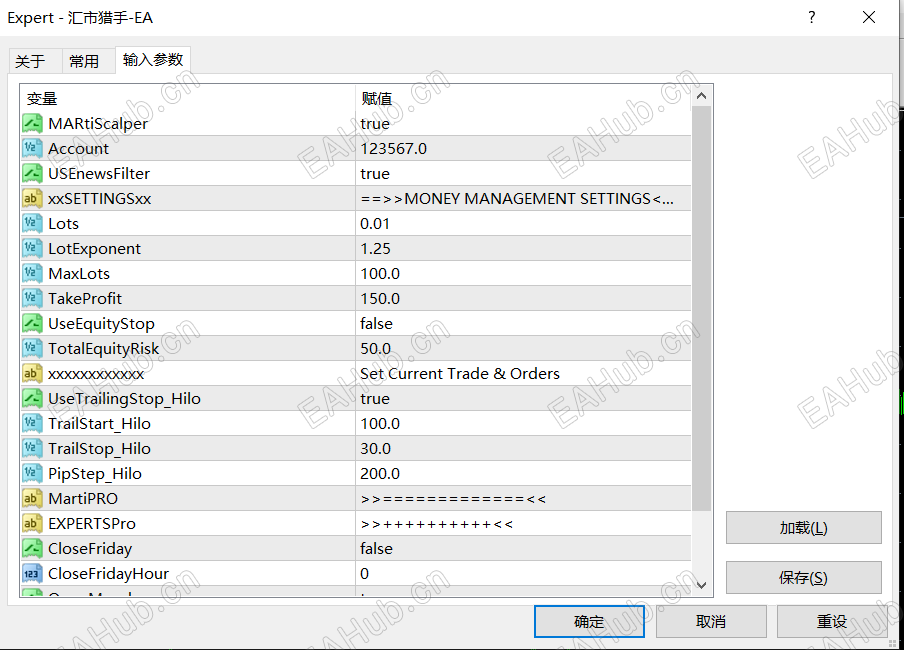Click the Account double type icon
904x650 pixels.
coord(32,148)
